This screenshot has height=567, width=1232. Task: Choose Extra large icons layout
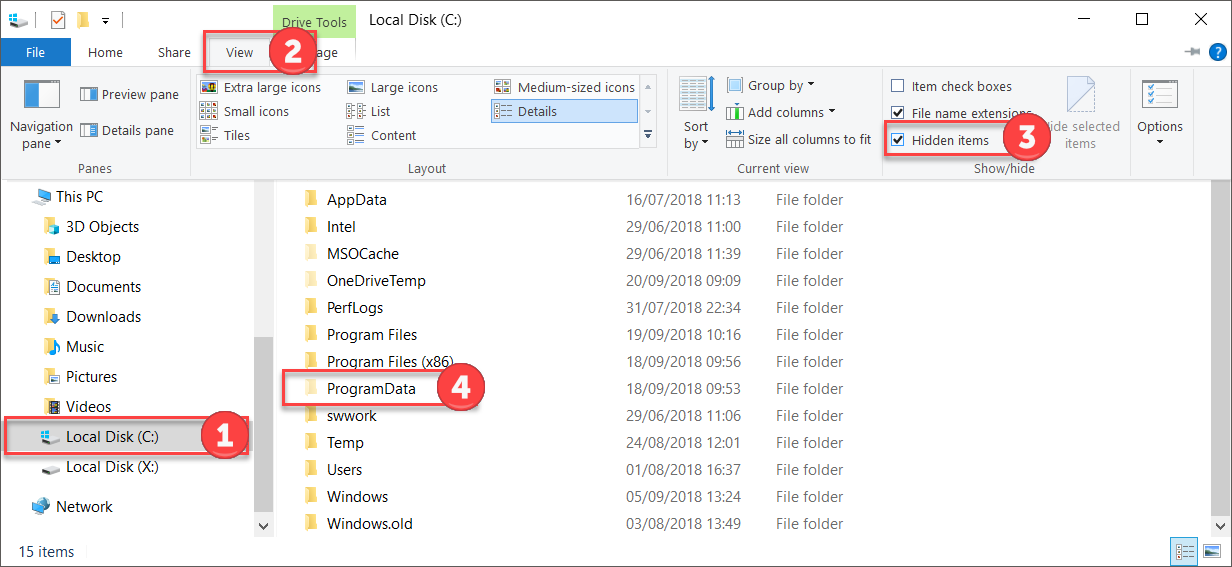coord(261,87)
